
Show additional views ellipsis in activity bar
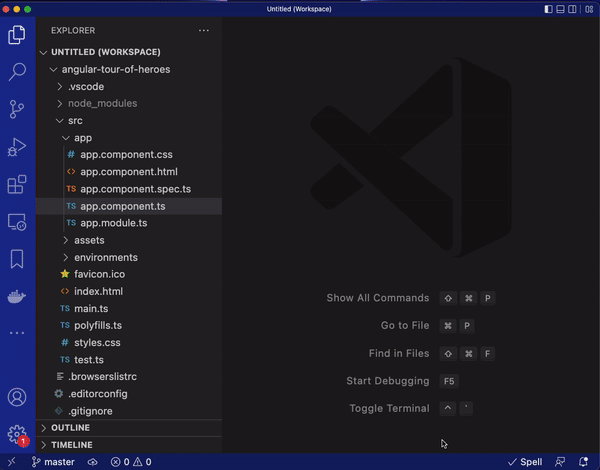[x=17, y=333]
